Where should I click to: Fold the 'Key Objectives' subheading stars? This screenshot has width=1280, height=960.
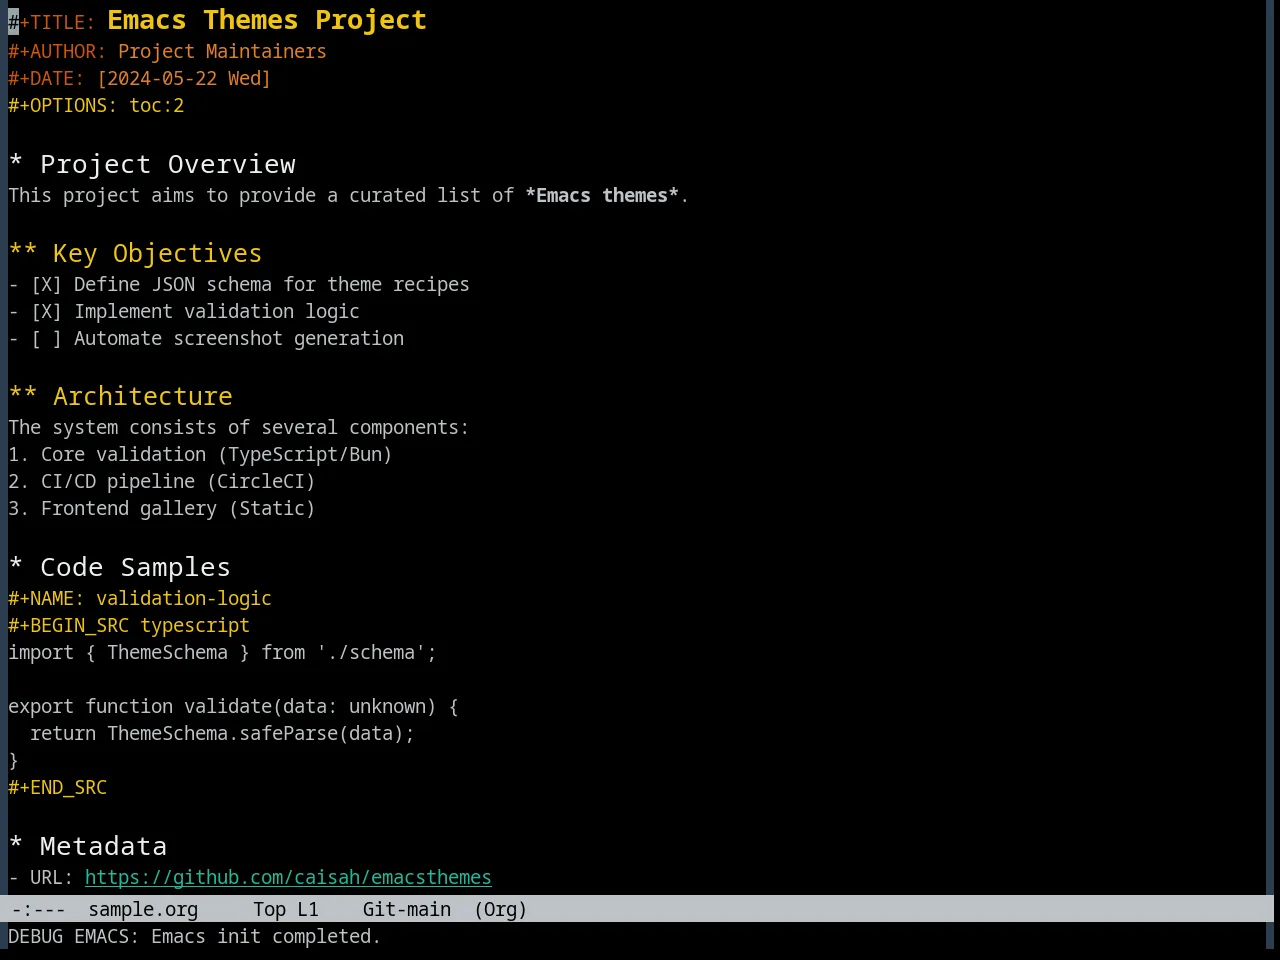point(23,253)
